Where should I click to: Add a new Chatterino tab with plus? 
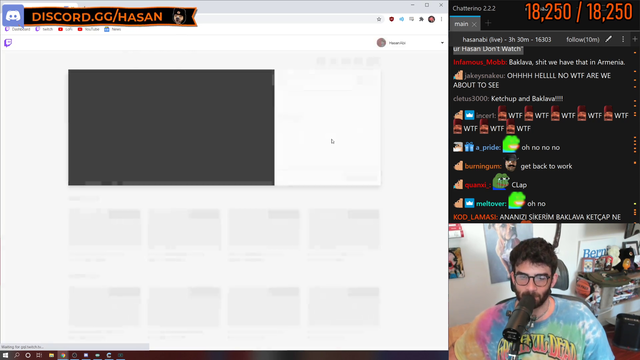coord(488,24)
